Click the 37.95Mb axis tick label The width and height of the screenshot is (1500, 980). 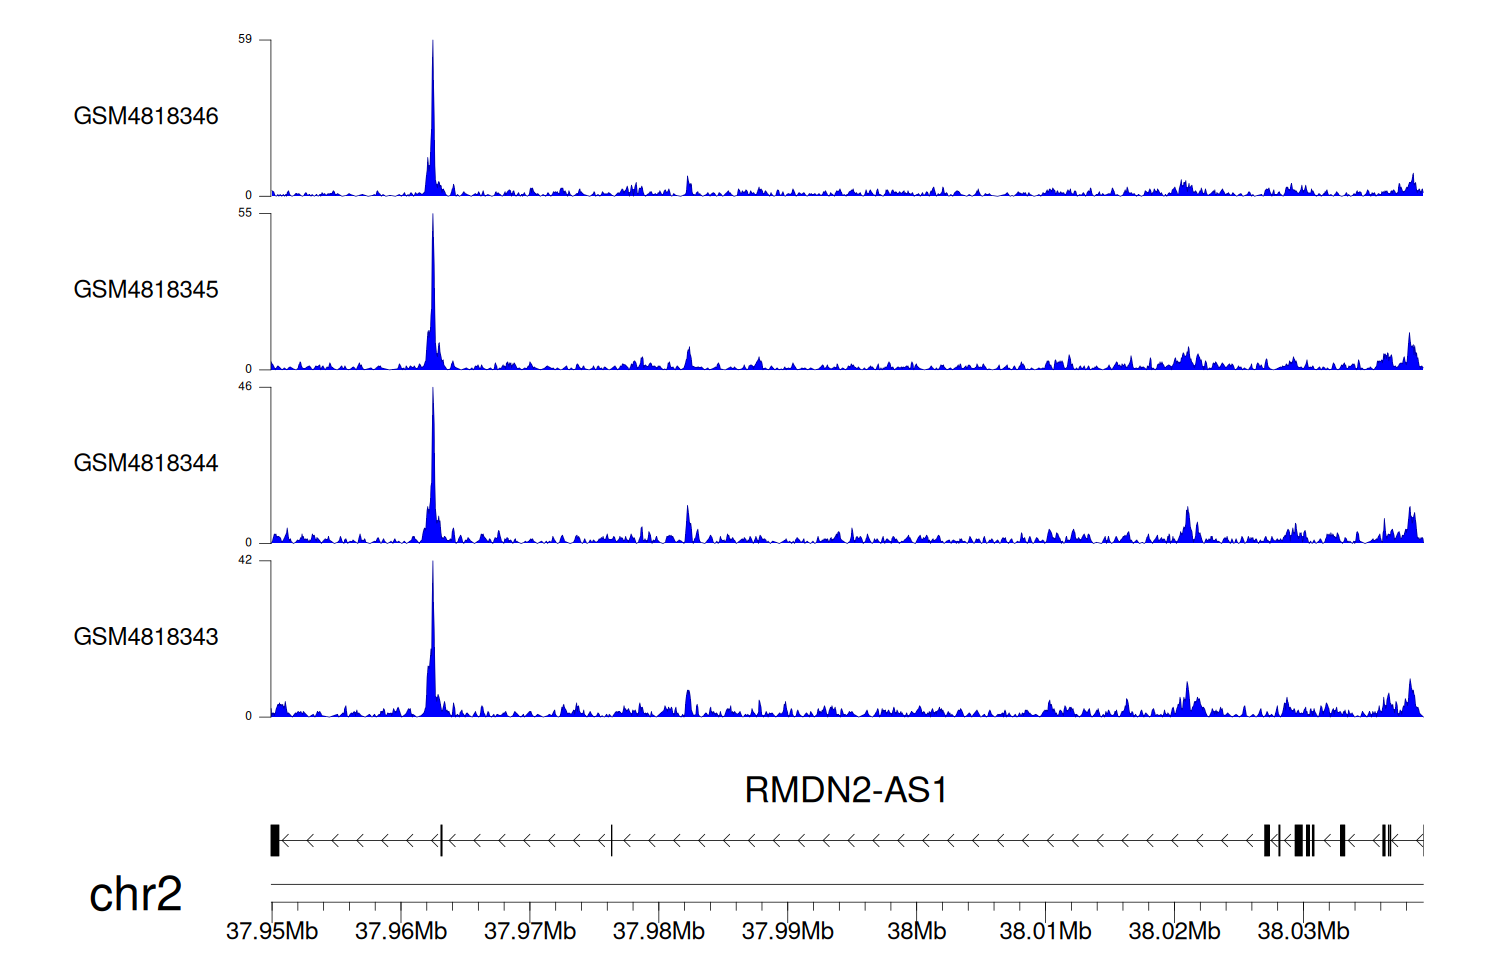pos(272,931)
